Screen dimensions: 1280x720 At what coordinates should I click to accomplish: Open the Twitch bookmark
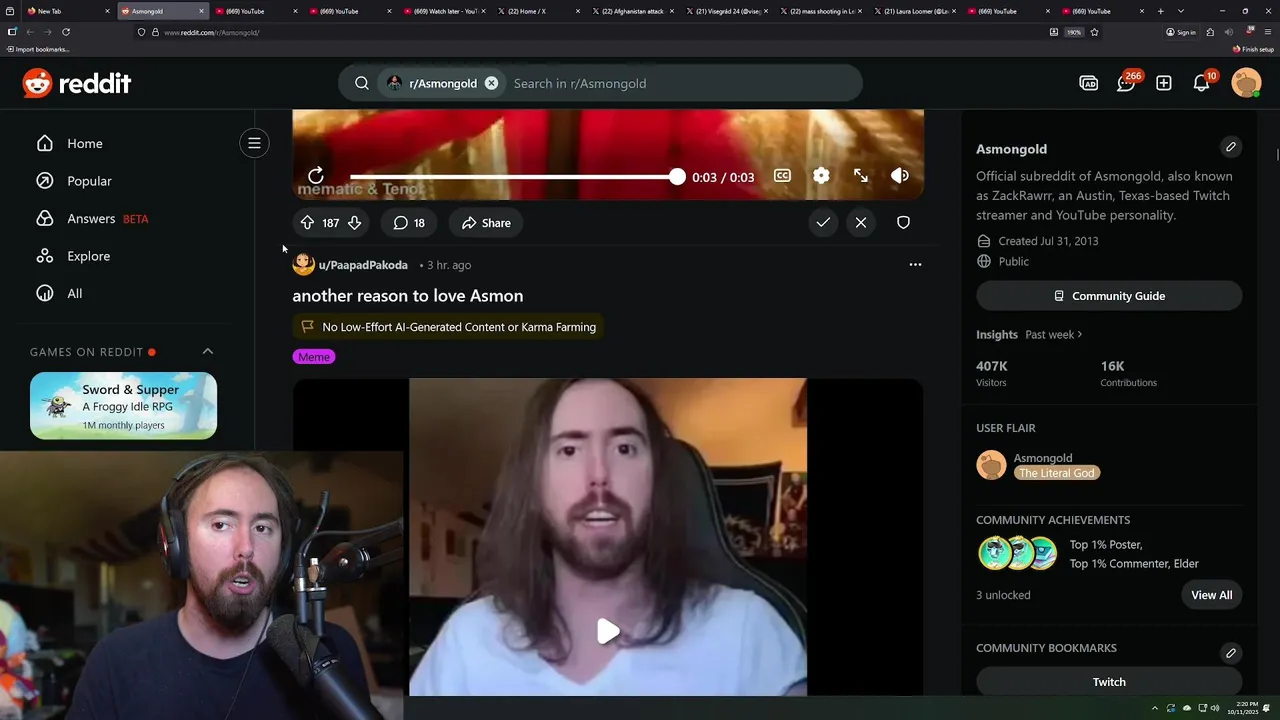click(x=1109, y=682)
